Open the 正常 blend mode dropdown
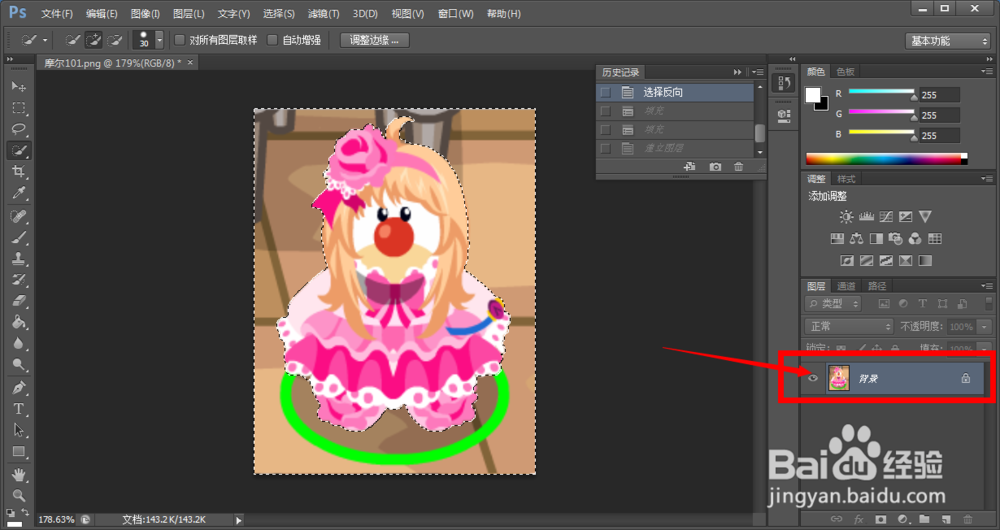 (849, 327)
